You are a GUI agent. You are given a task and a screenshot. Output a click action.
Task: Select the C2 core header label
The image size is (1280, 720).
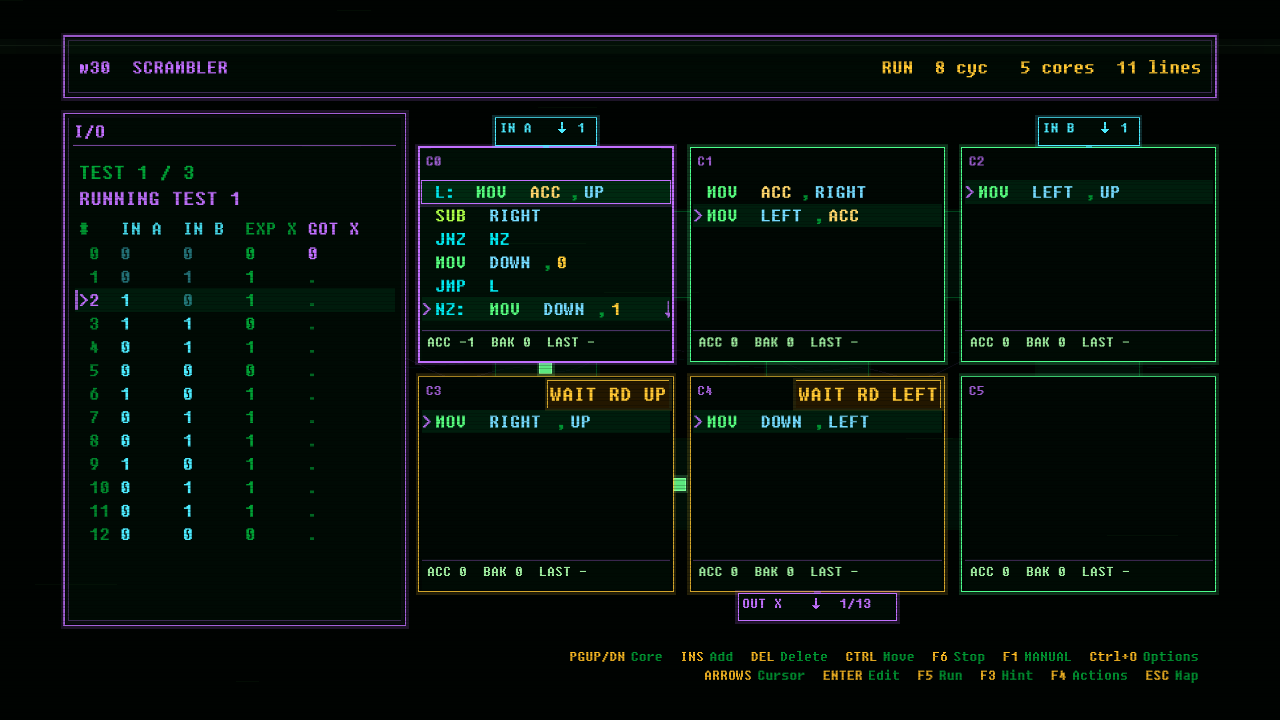click(x=977, y=161)
